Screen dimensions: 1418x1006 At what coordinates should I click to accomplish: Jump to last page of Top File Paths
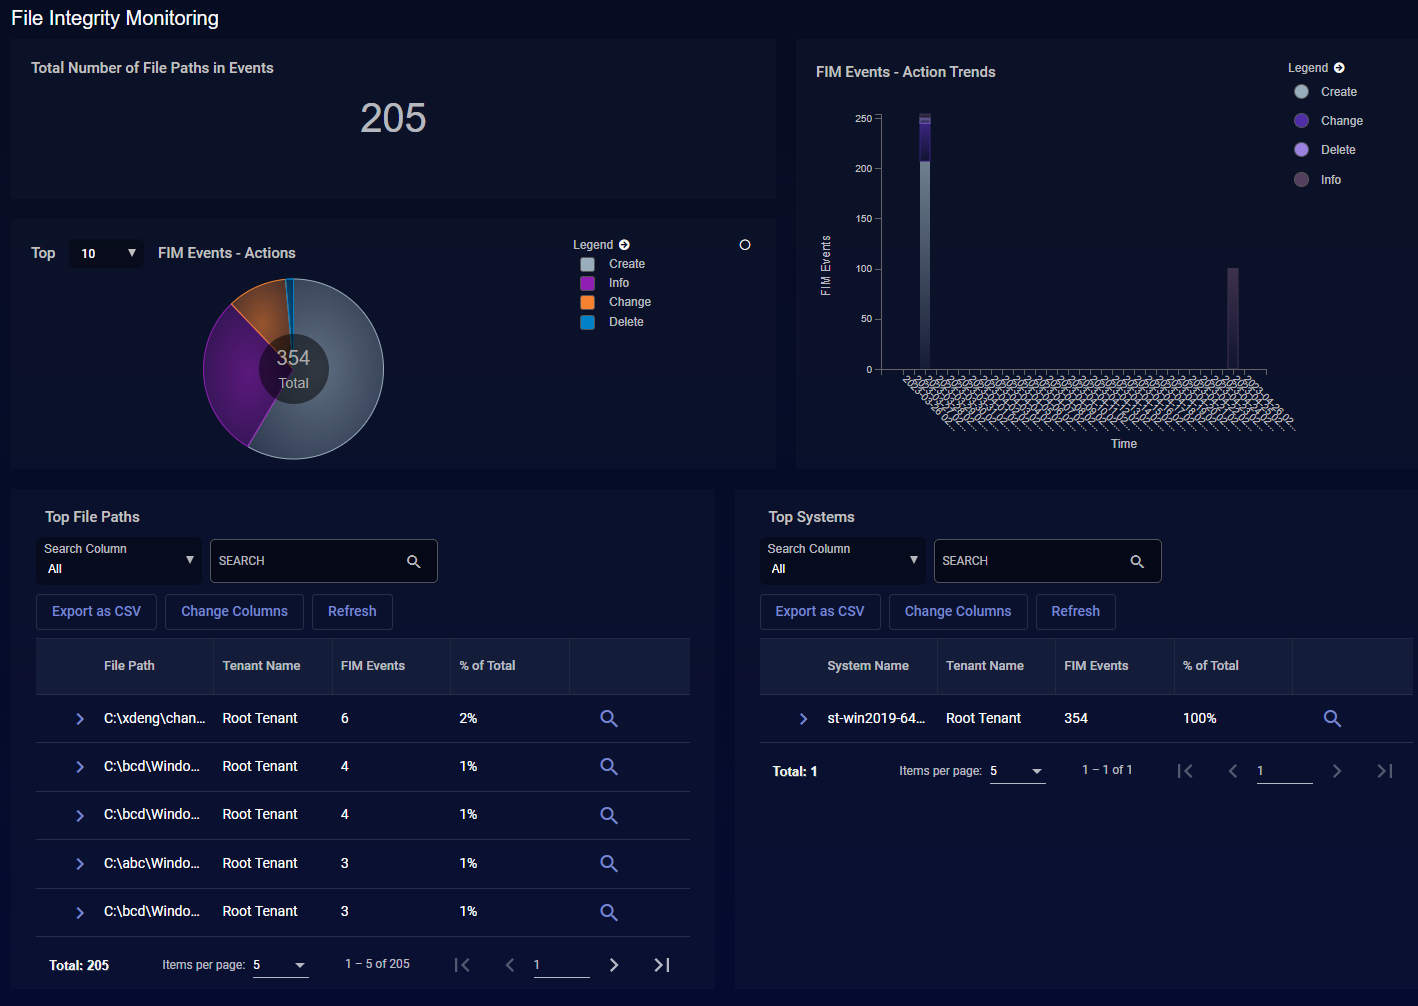coord(661,965)
